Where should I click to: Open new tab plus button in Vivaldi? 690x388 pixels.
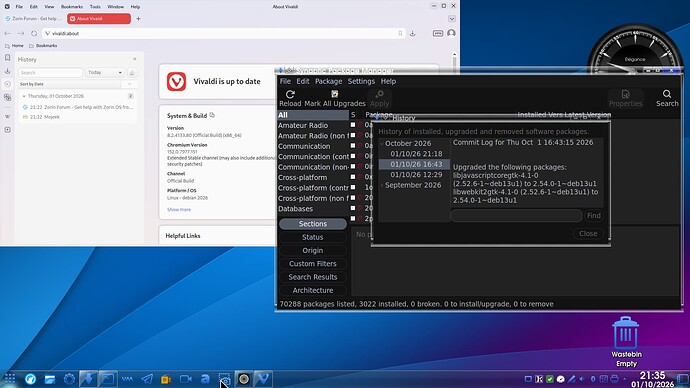click(x=138, y=19)
